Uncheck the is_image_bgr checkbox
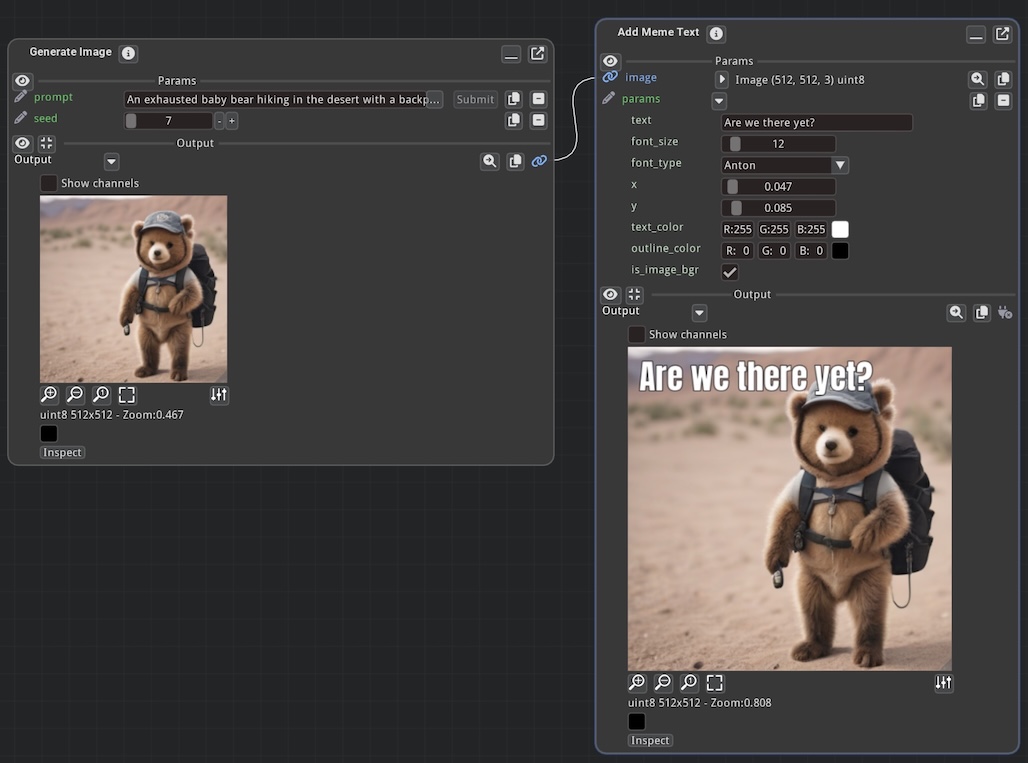This screenshot has width=1028, height=763. 730,272
